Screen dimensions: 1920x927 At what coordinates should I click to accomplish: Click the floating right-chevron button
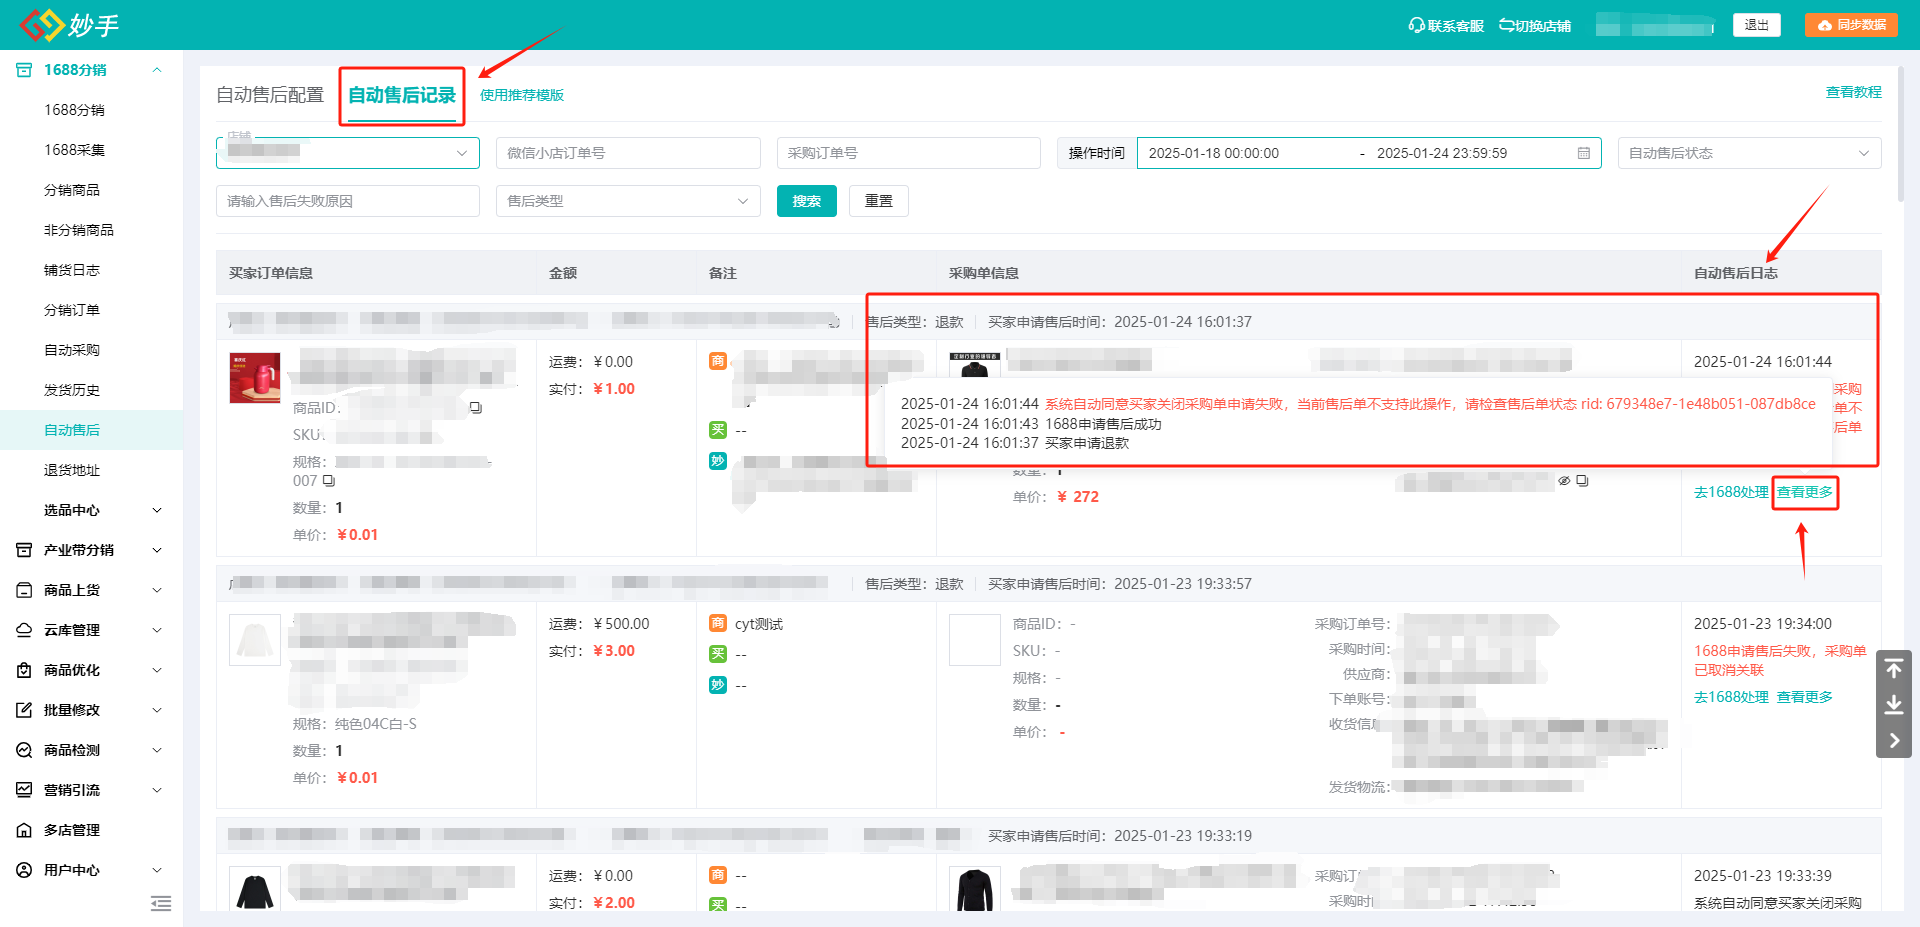pos(1894,741)
